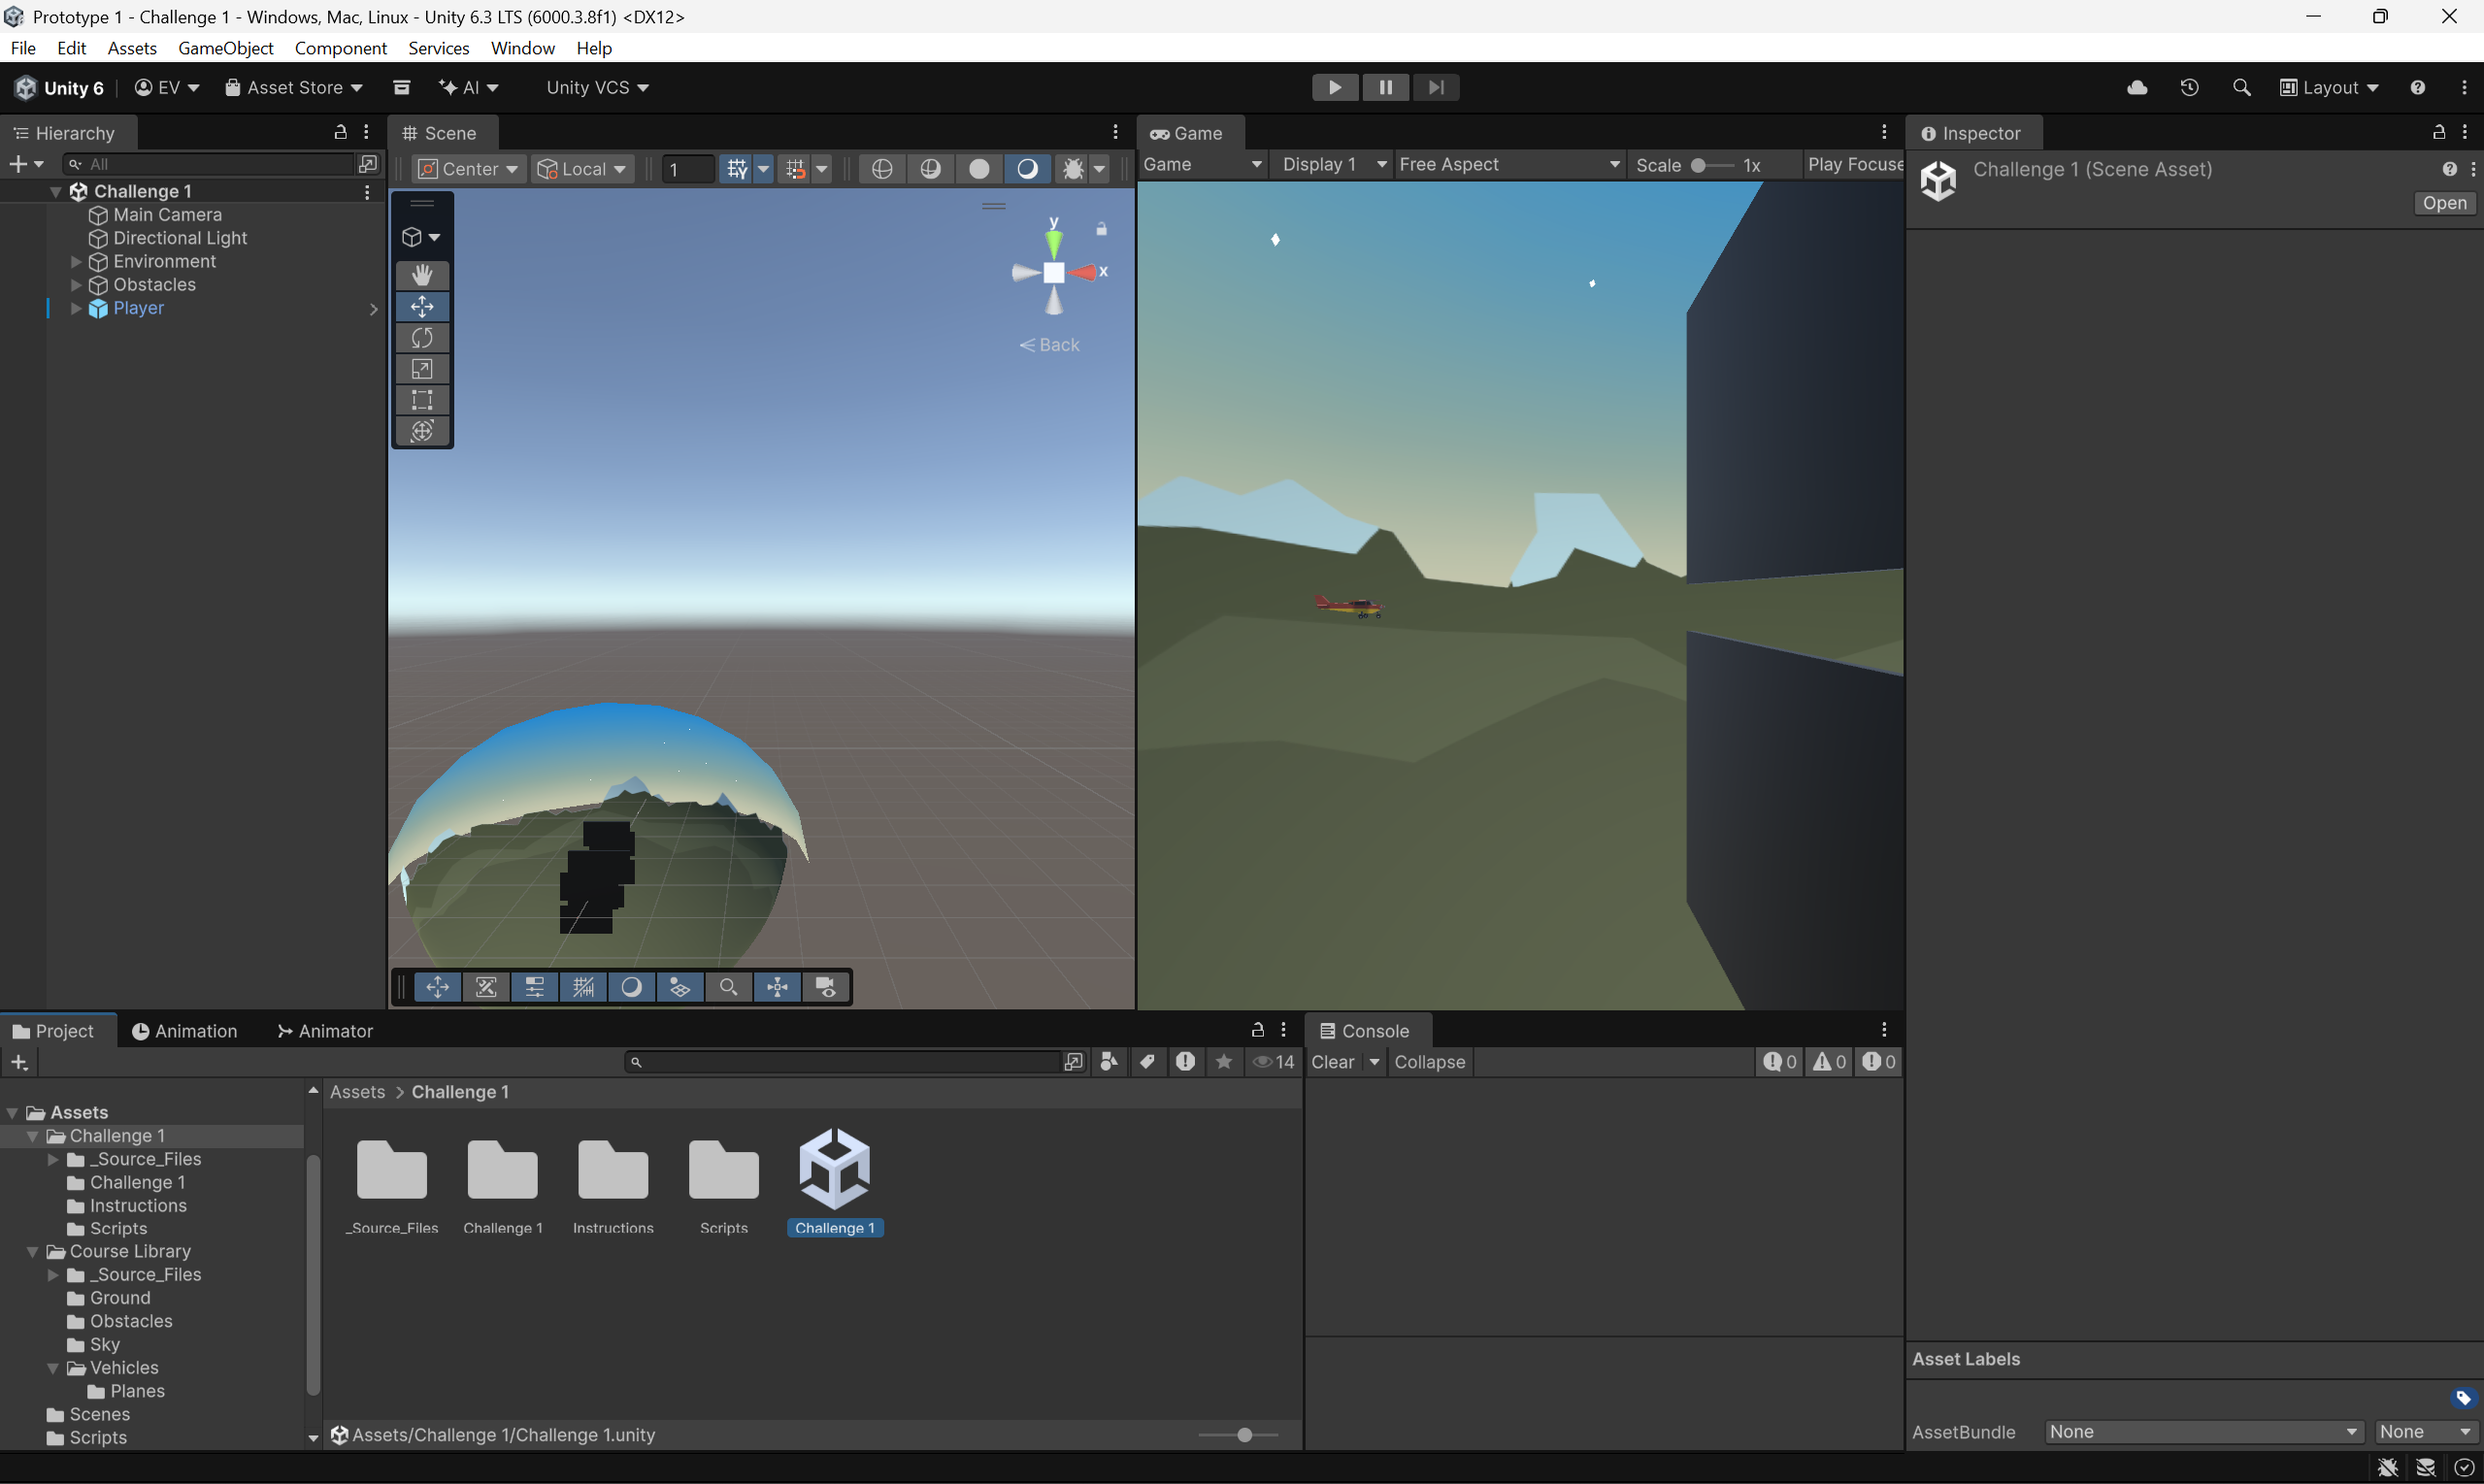Select the Rect transform tool
This screenshot has width=2484, height=1484.
click(x=422, y=400)
